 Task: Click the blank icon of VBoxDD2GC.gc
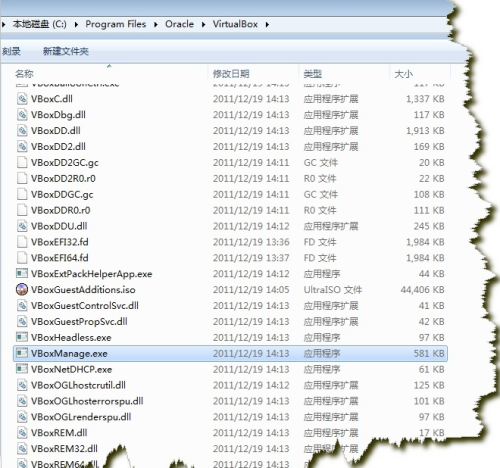coord(22,162)
